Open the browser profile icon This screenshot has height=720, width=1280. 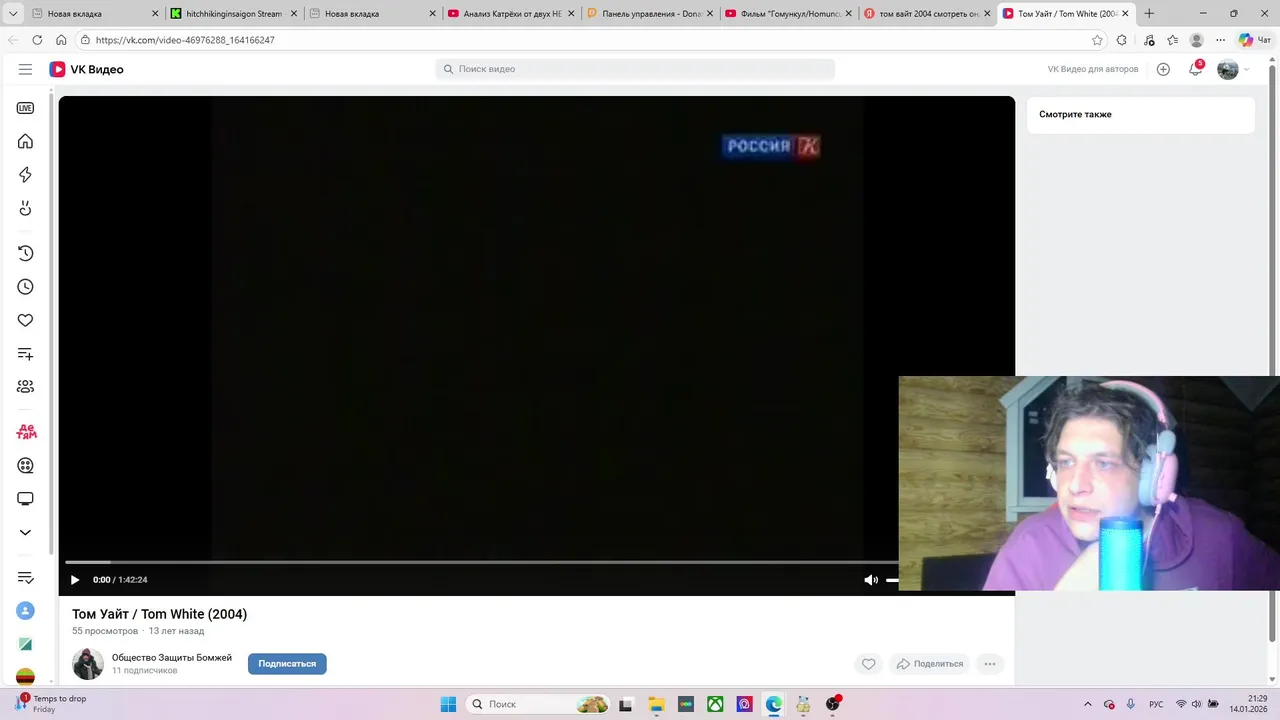(1196, 40)
